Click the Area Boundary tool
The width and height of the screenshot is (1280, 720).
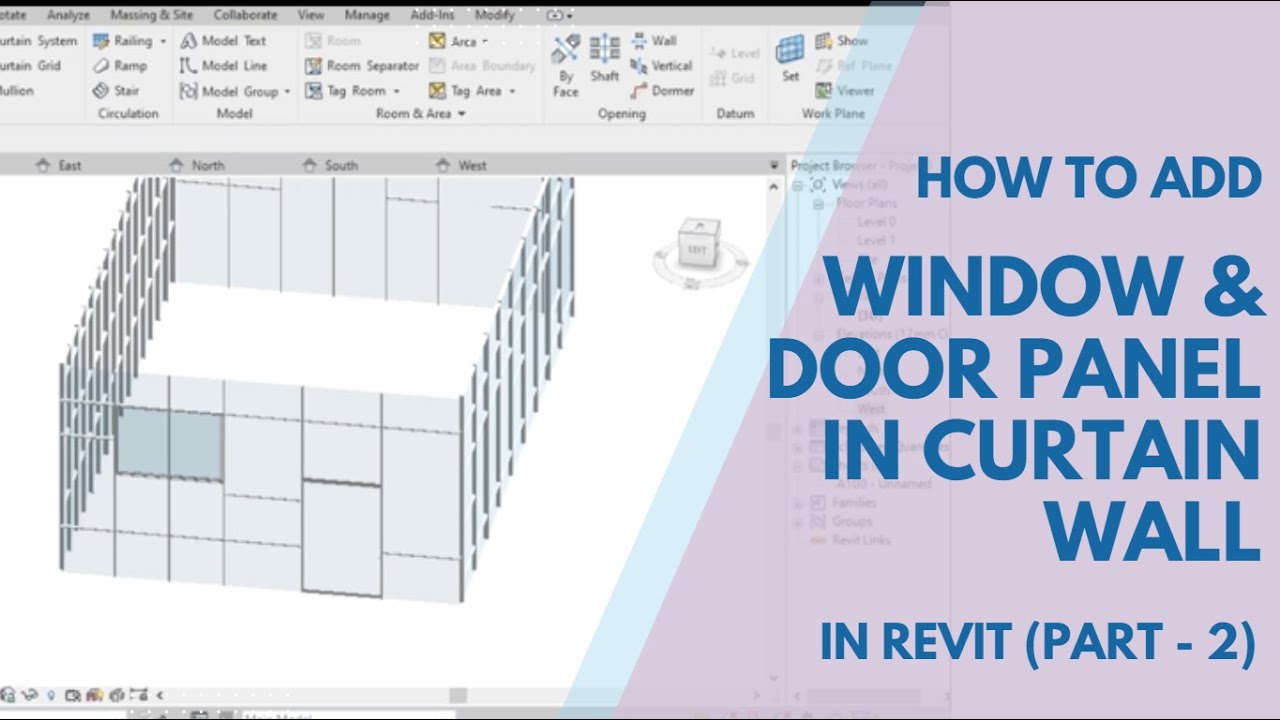pos(482,66)
